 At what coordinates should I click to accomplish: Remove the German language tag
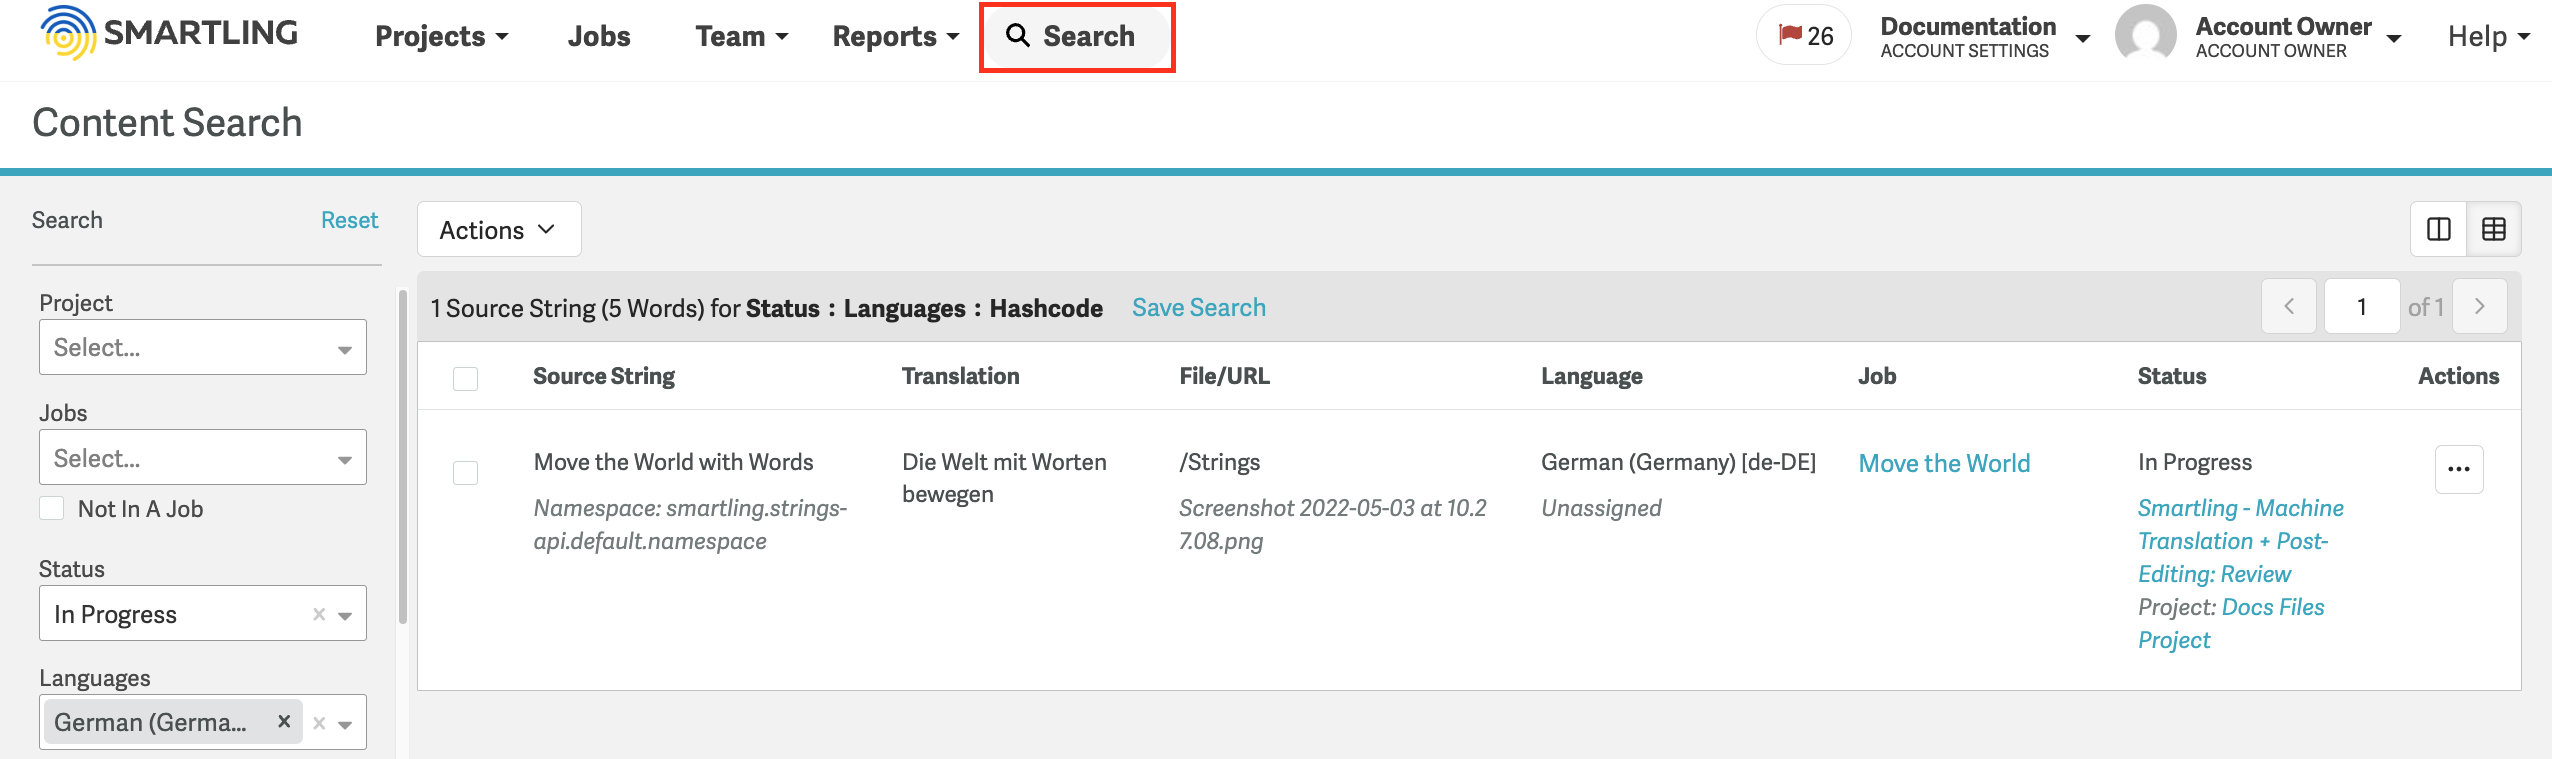point(284,721)
